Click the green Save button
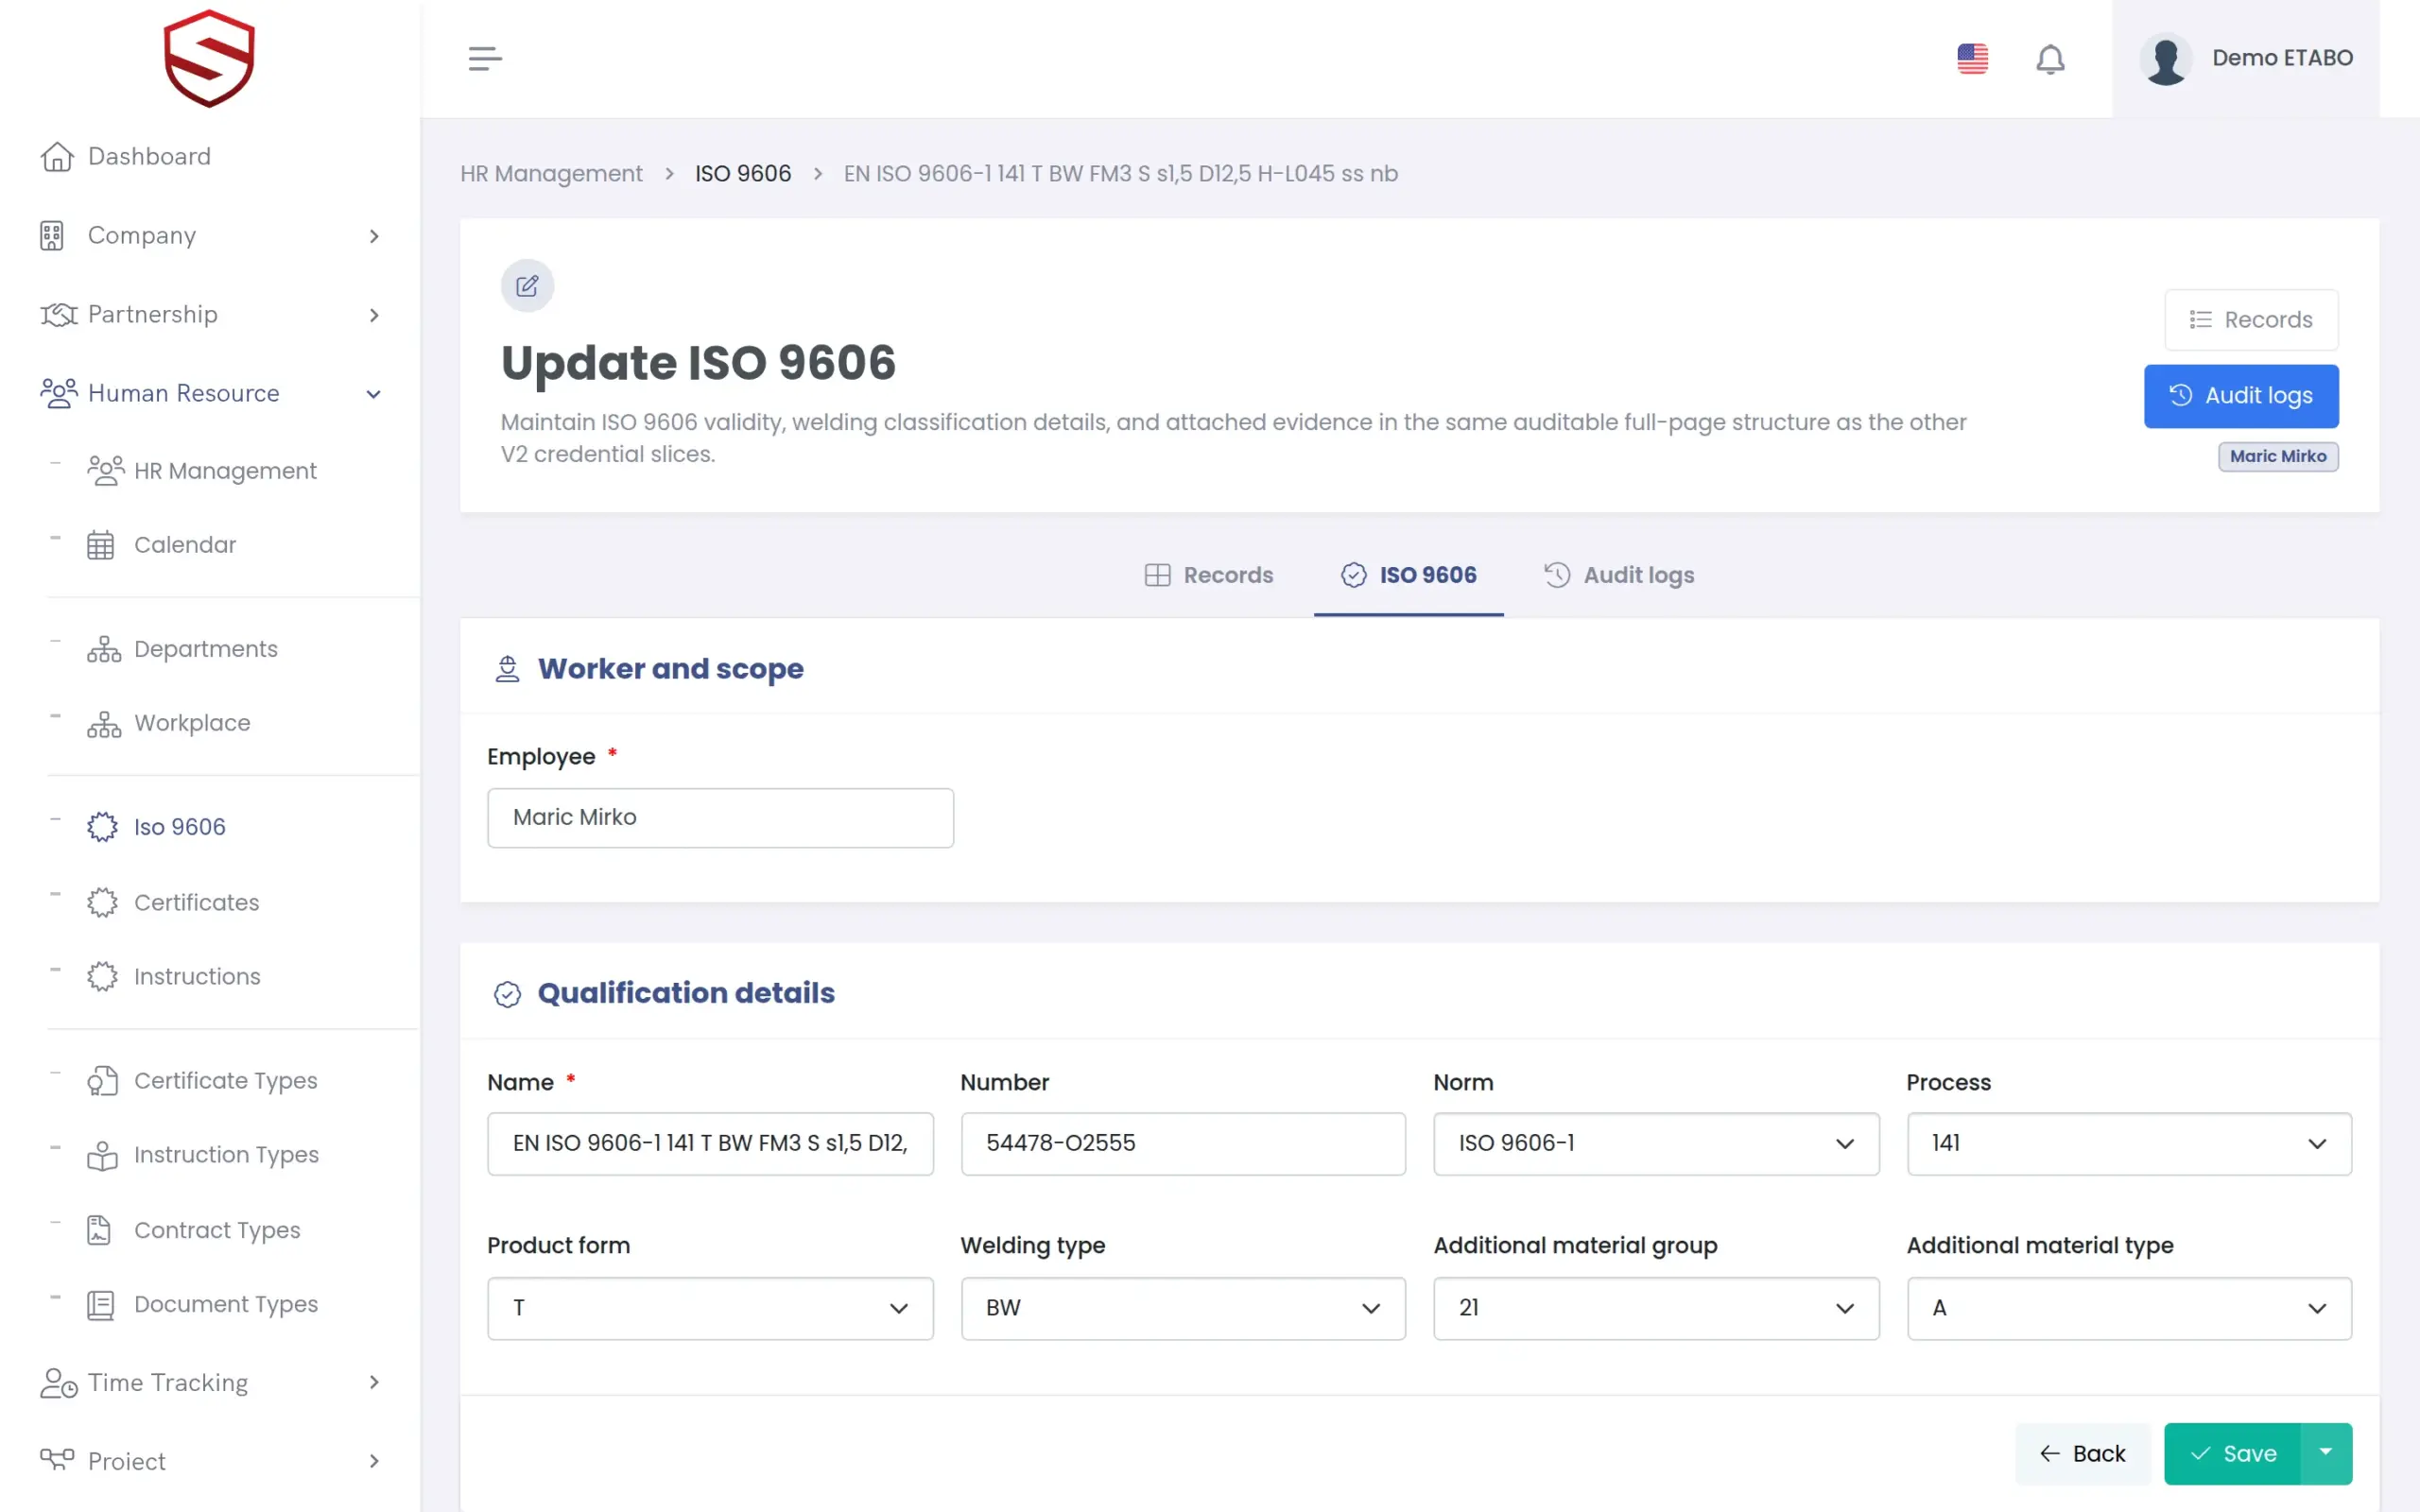Image resolution: width=2420 pixels, height=1512 pixels. pyautogui.click(x=2232, y=1453)
